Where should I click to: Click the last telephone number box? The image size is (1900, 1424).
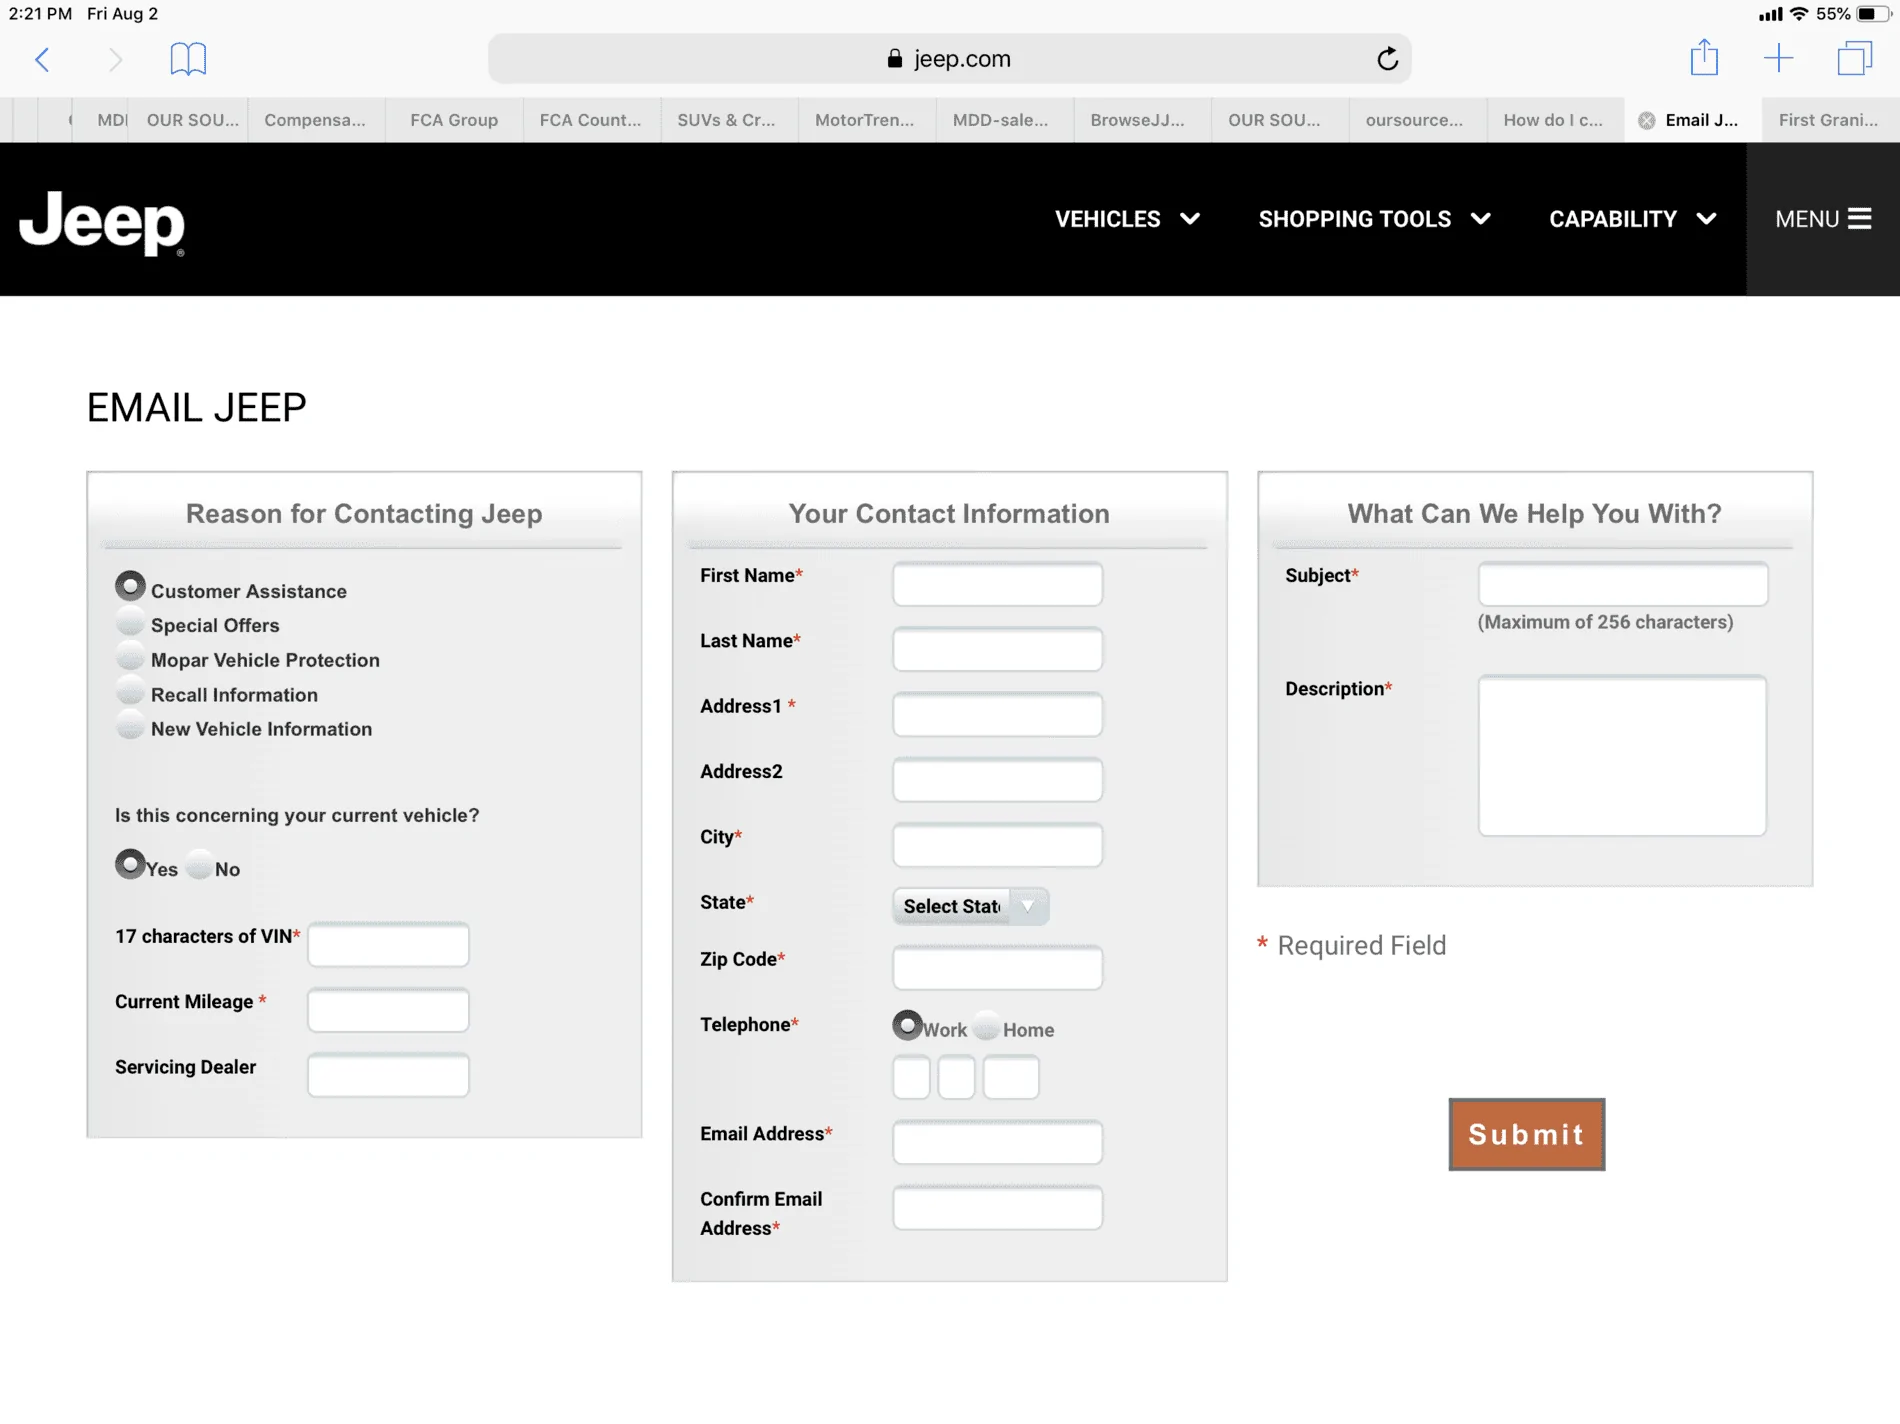[x=1011, y=1078]
